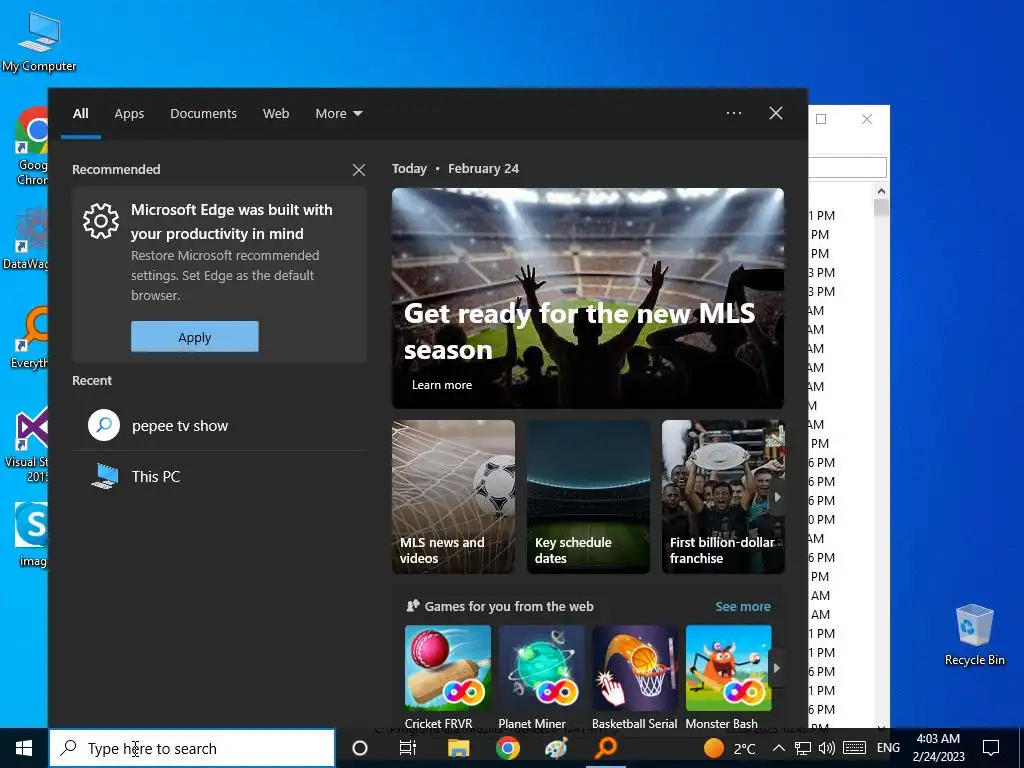Click the magnifier icon beside pepee tv show
The image size is (1024, 768).
[x=104, y=425]
